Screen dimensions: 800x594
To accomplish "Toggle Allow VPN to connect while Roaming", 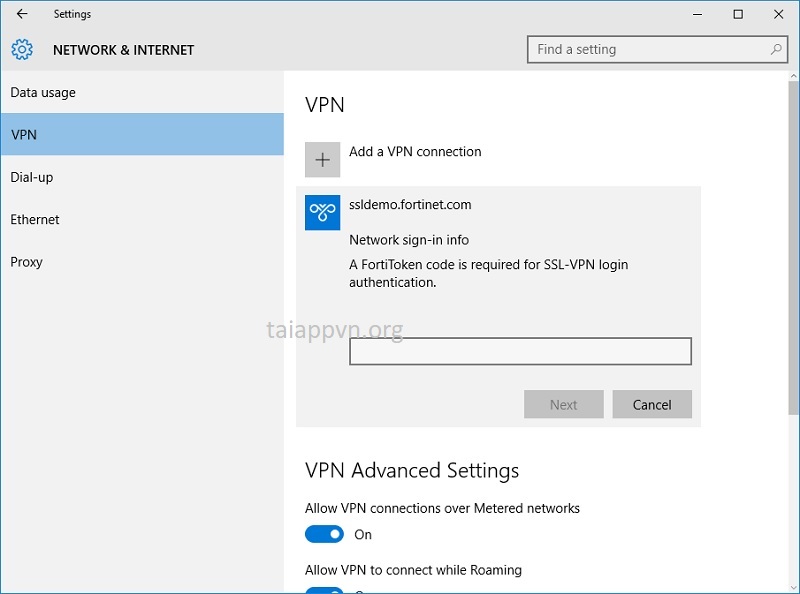I will coord(325,590).
